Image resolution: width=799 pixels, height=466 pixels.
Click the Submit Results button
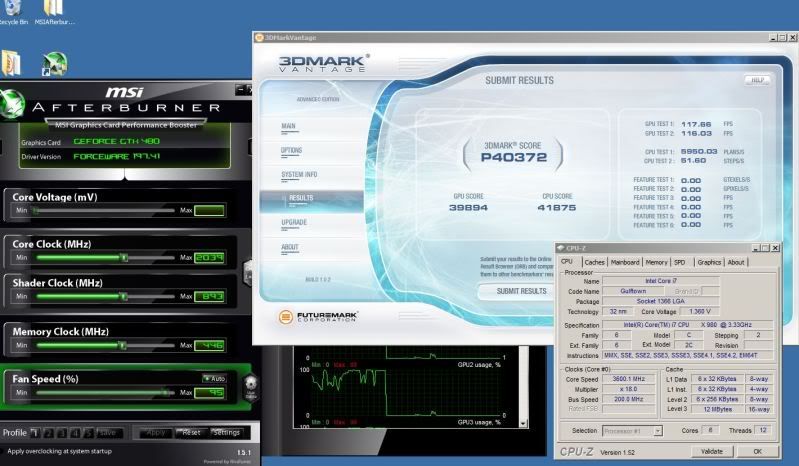tap(521, 291)
